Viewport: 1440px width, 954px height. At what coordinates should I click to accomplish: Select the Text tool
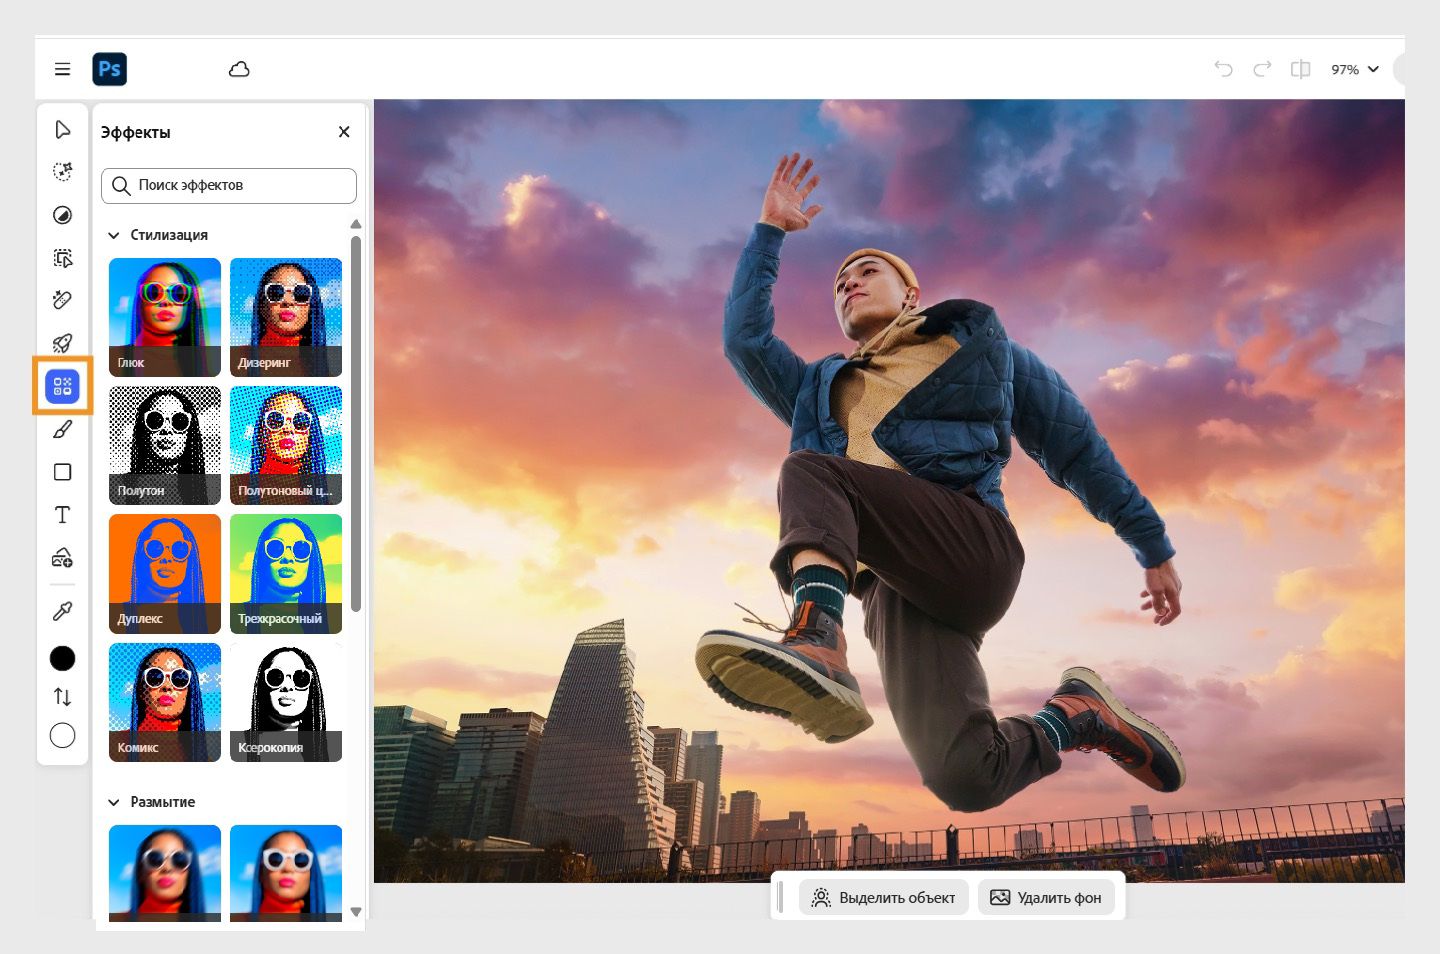(62, 515)
